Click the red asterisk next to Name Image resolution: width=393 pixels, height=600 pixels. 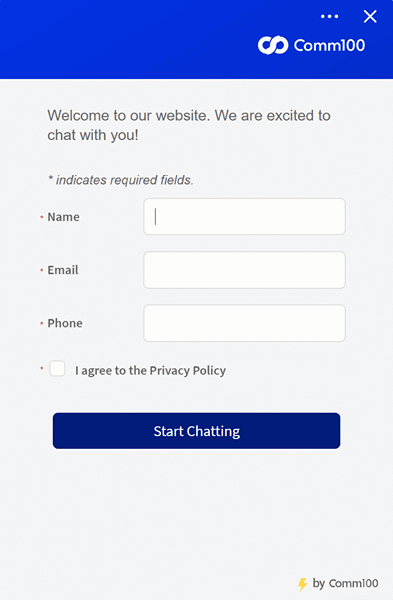41,217
